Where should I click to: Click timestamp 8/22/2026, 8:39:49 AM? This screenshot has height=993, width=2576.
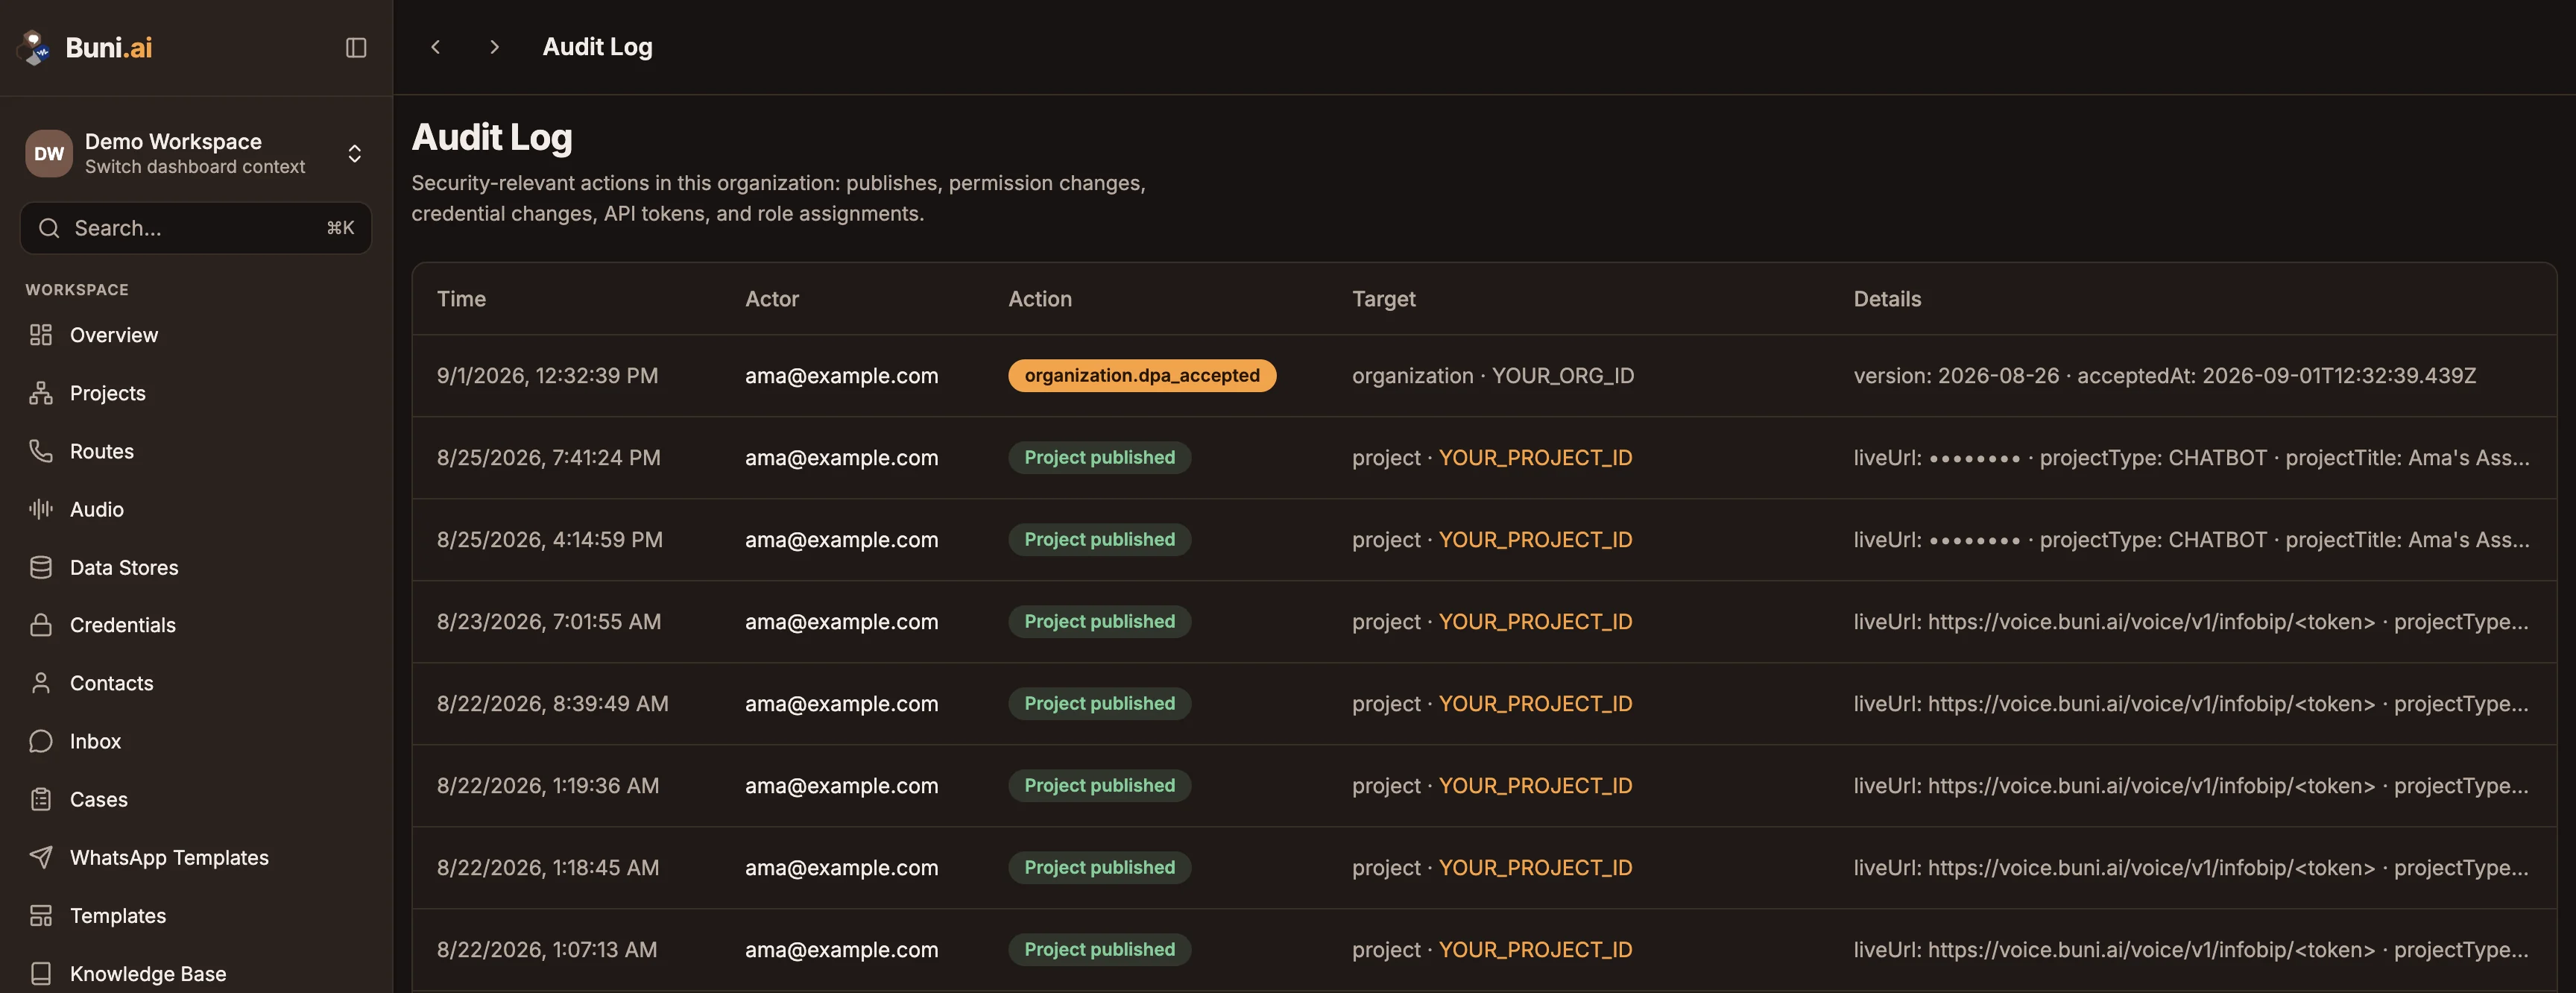point(552,703)
